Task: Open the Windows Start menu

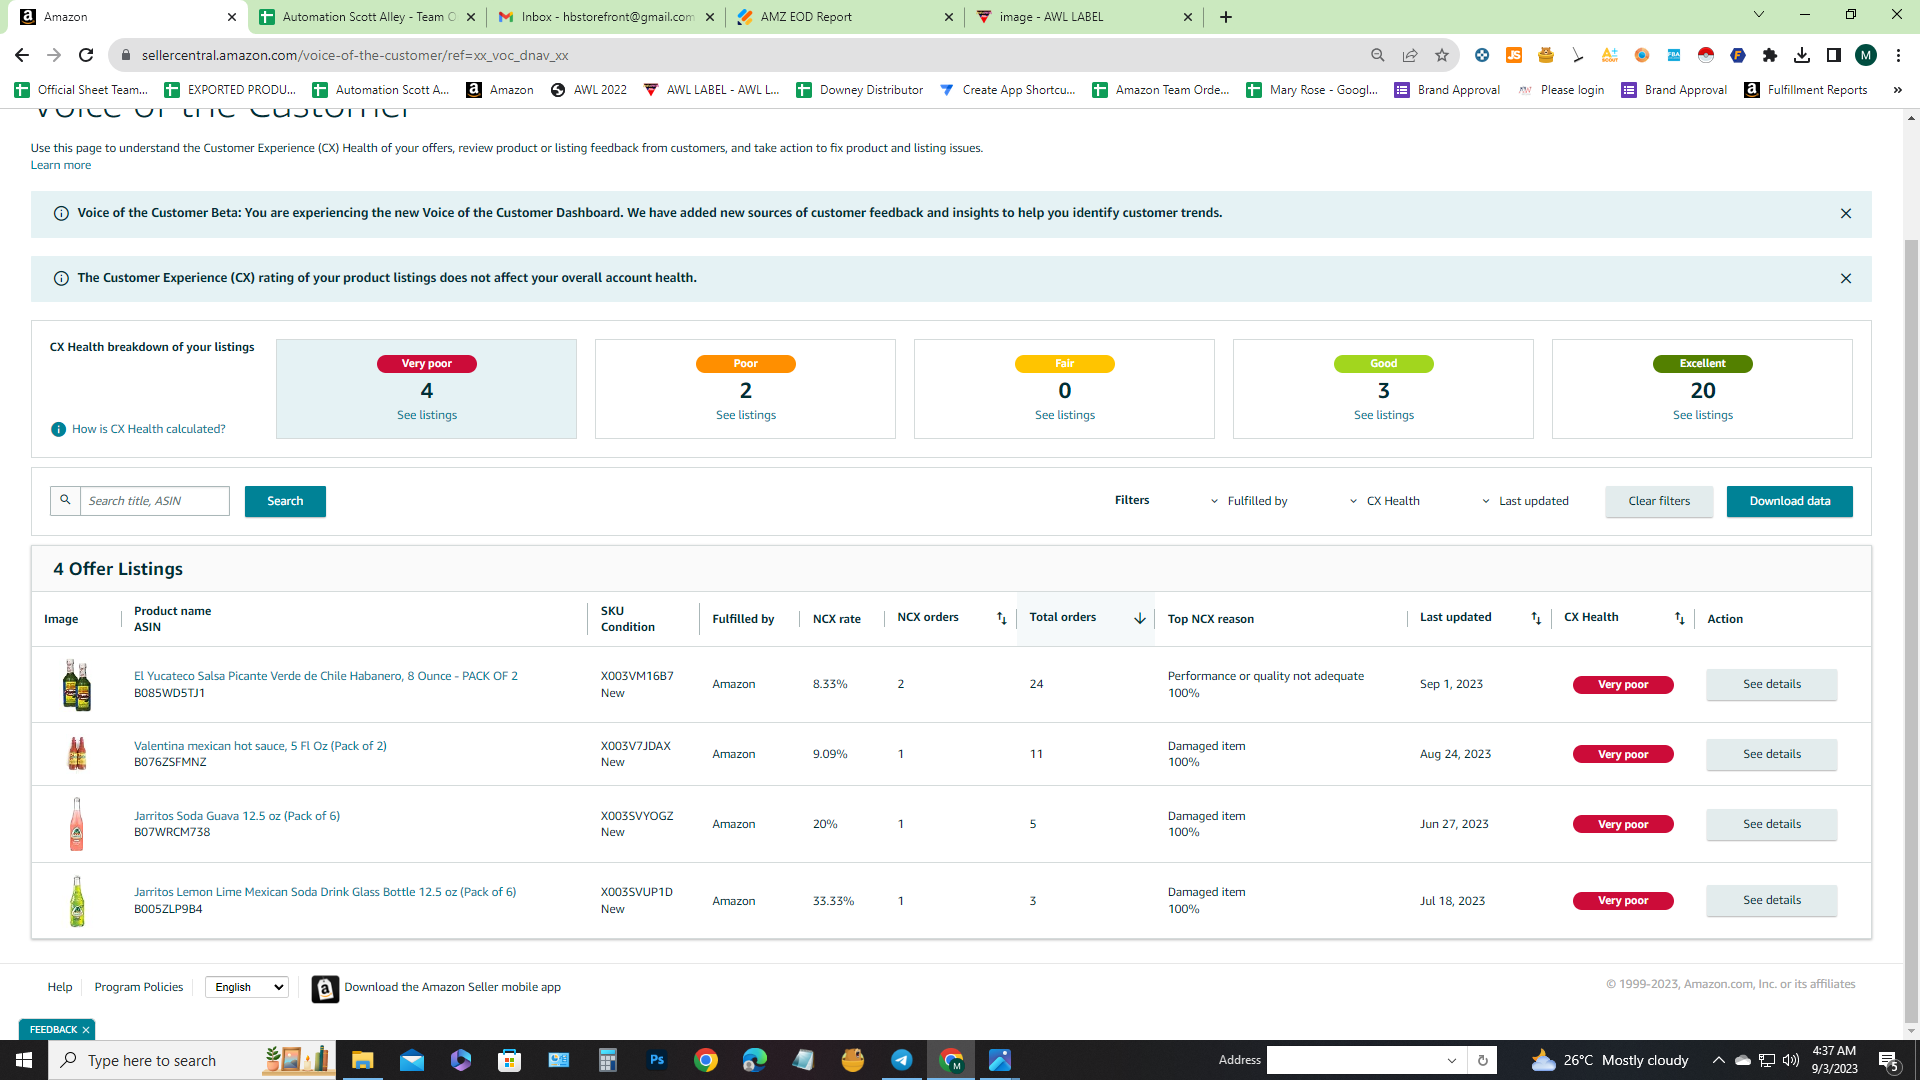Action: (x=24, y=1060)
